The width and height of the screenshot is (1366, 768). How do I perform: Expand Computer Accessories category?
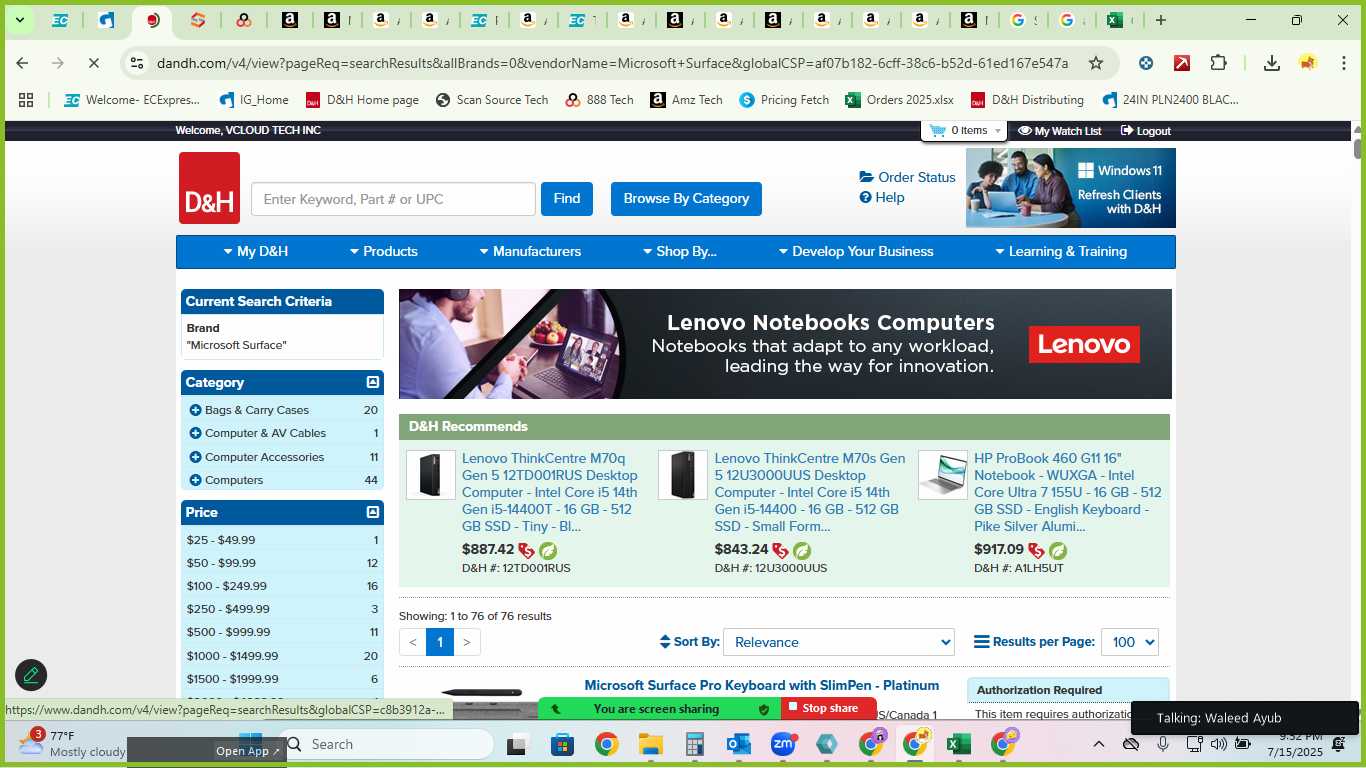(x=195, y=457)
